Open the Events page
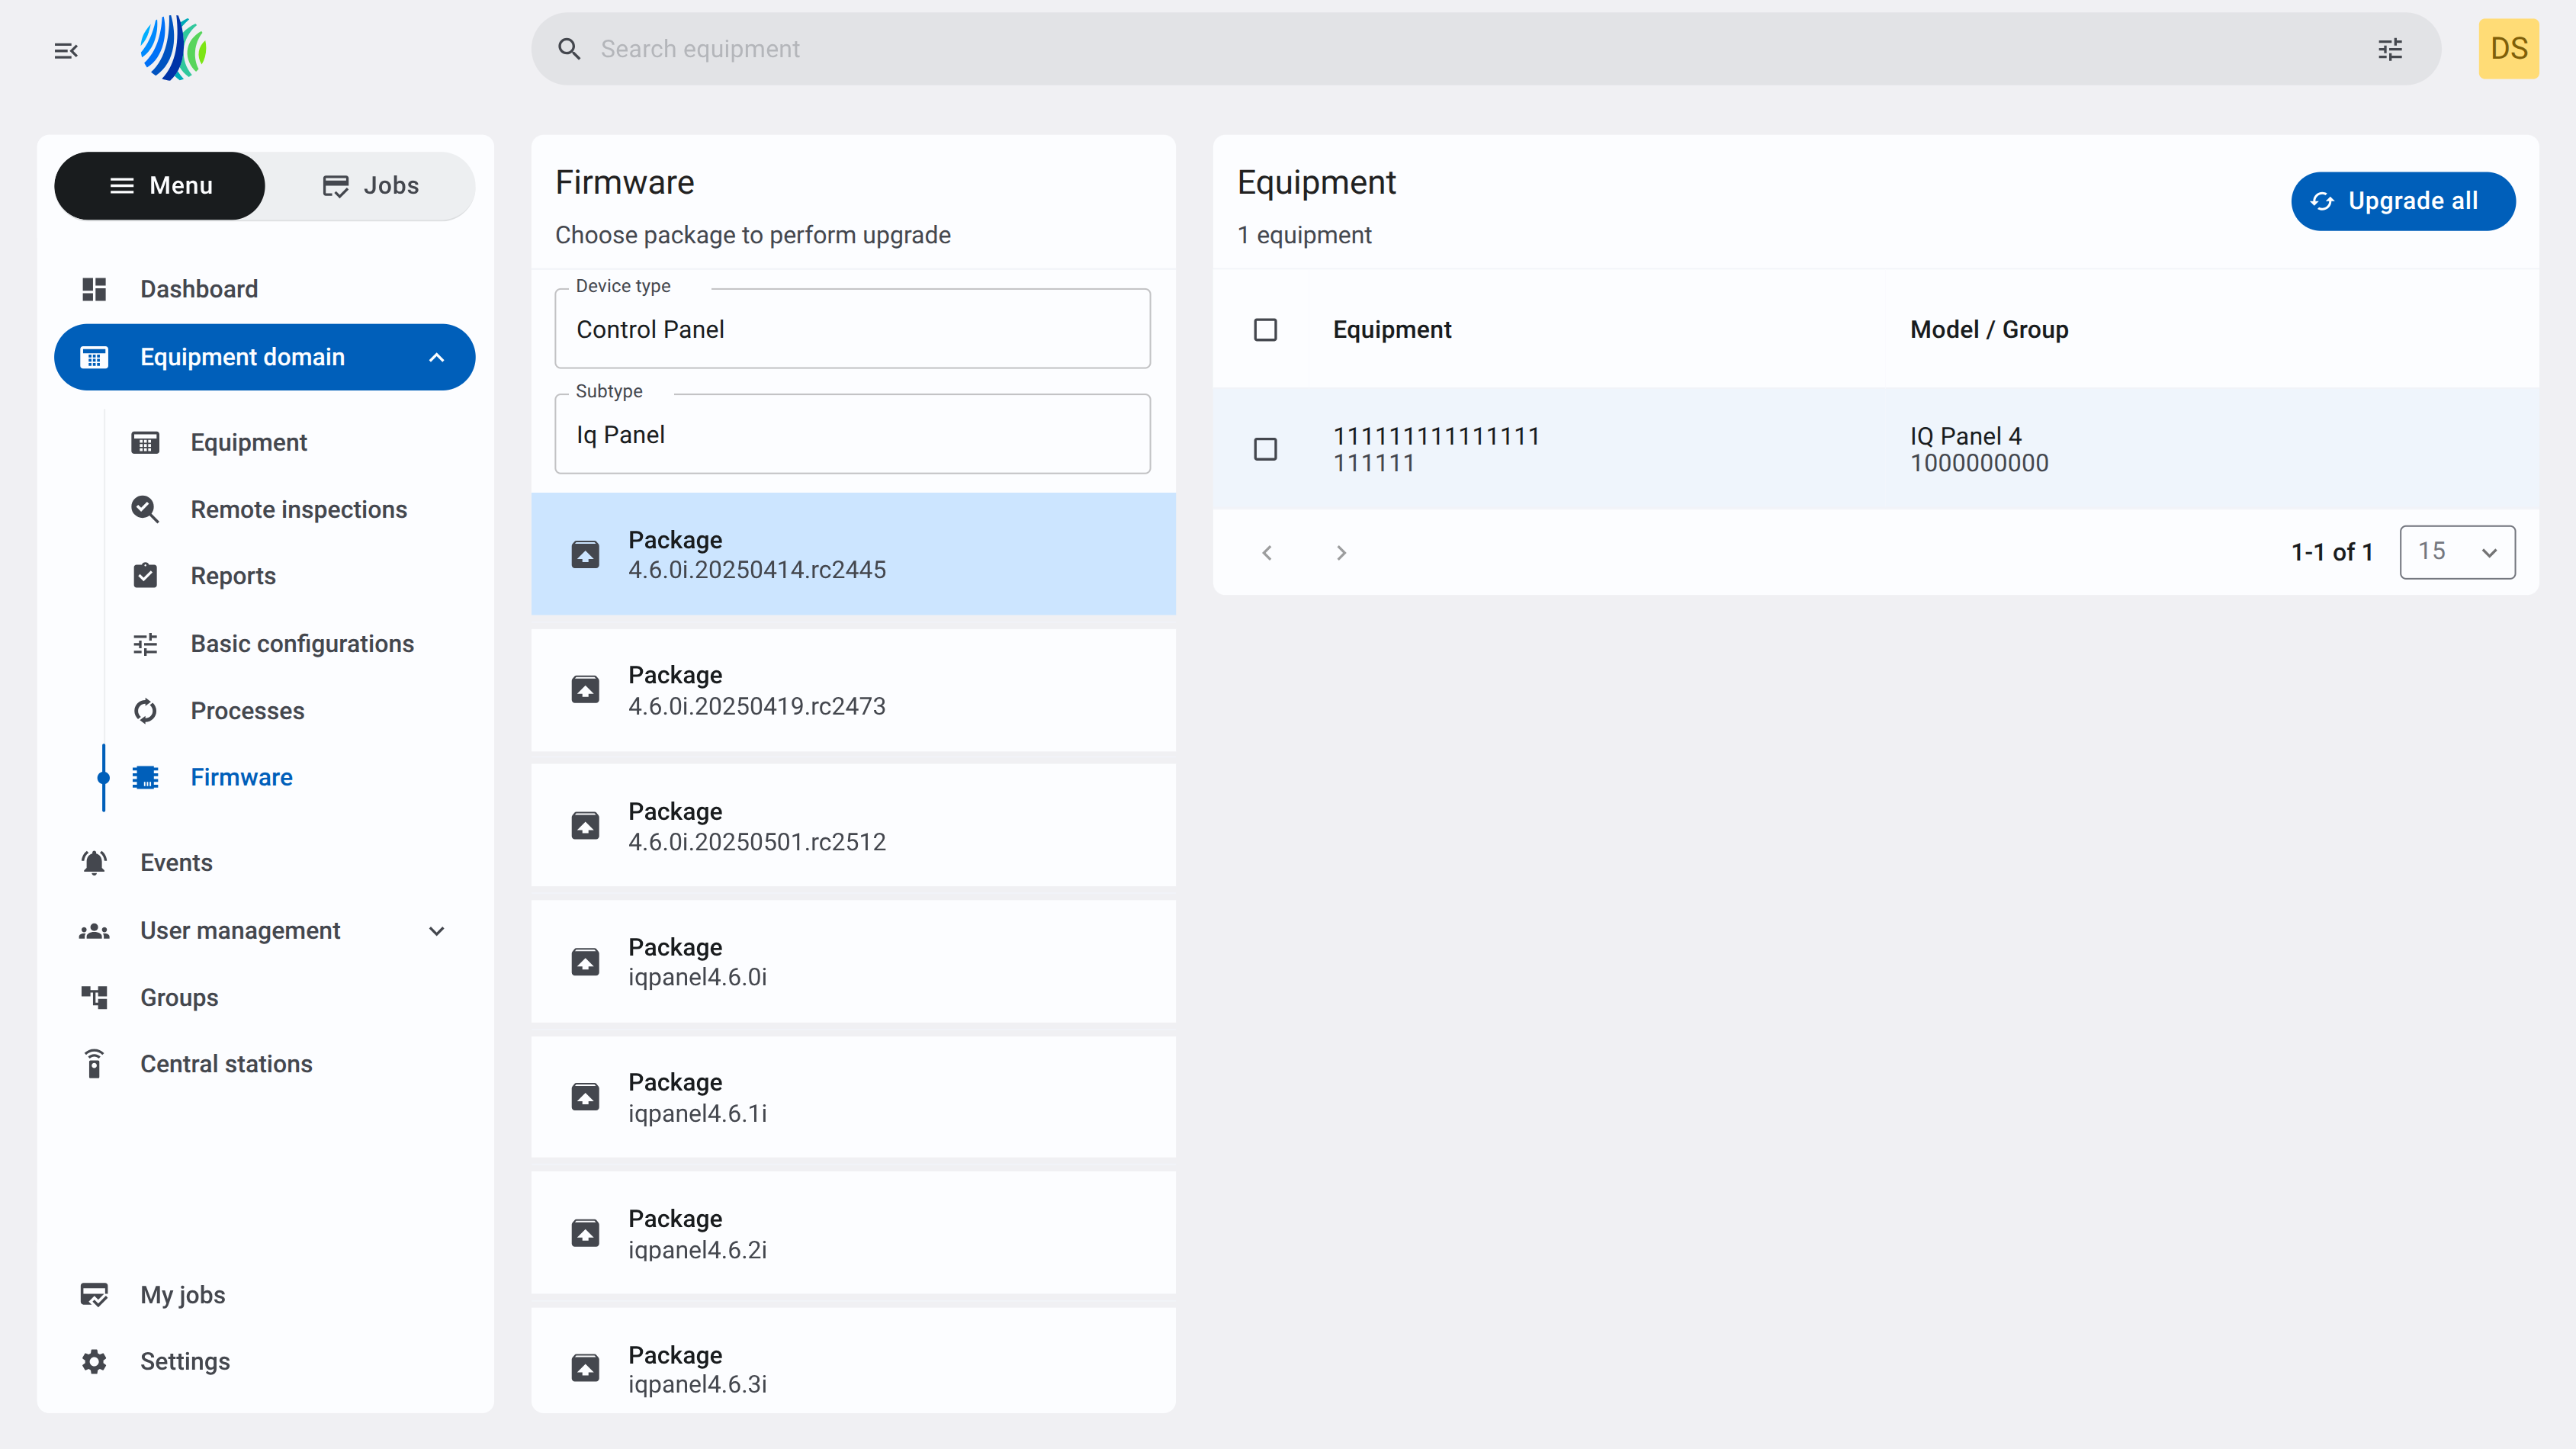Image resolution: width=2576 pixels, height=1449 pixels. click(x=264, y=863)
